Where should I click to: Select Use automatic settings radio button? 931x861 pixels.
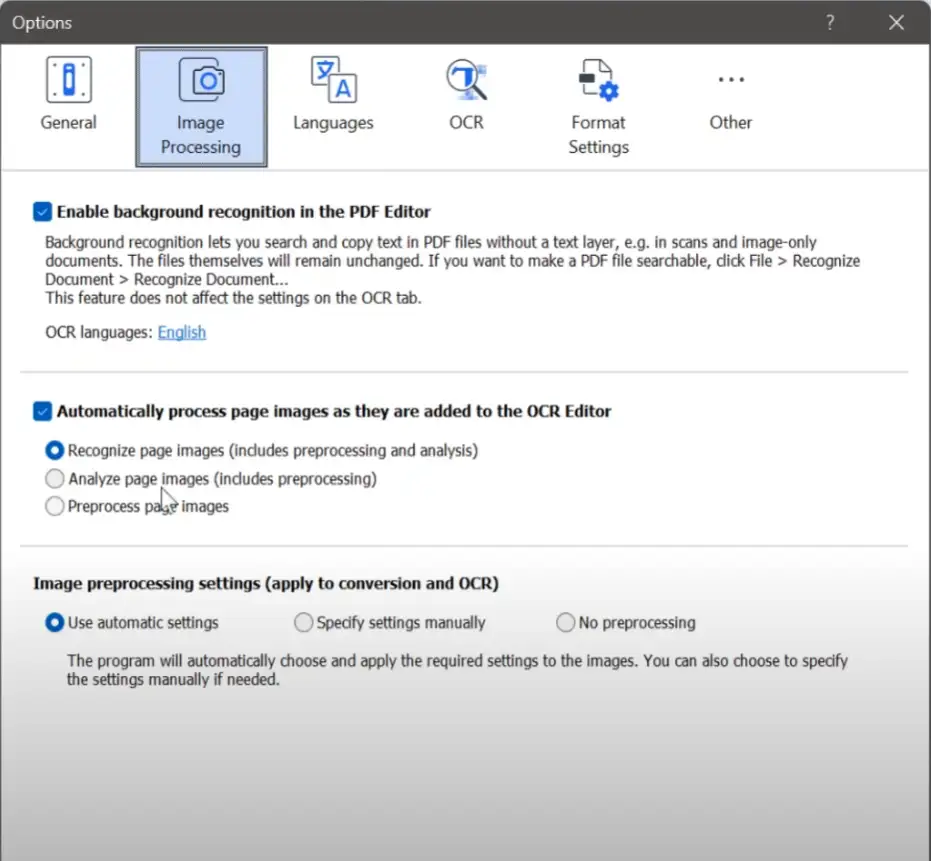55,623
